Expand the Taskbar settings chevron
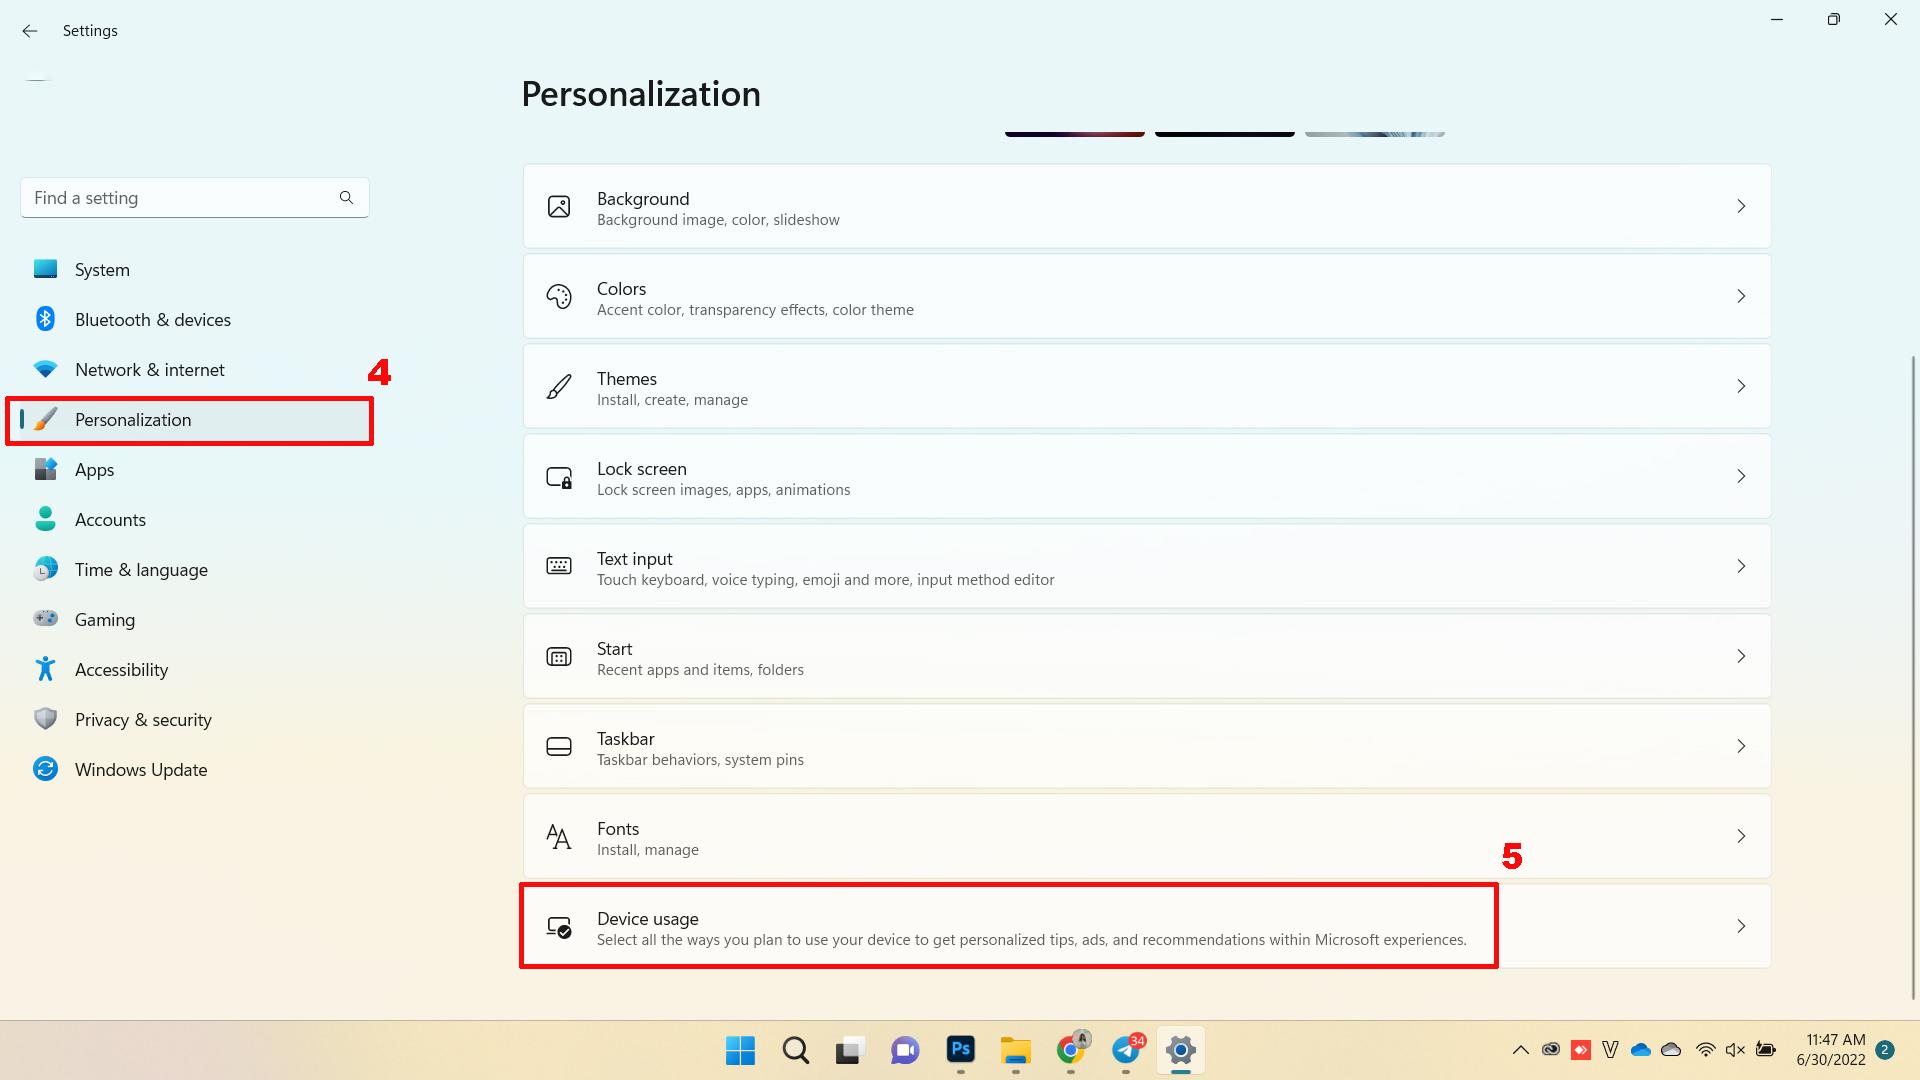Screen dimensions: 1920x1080 tap(1741, 747)
